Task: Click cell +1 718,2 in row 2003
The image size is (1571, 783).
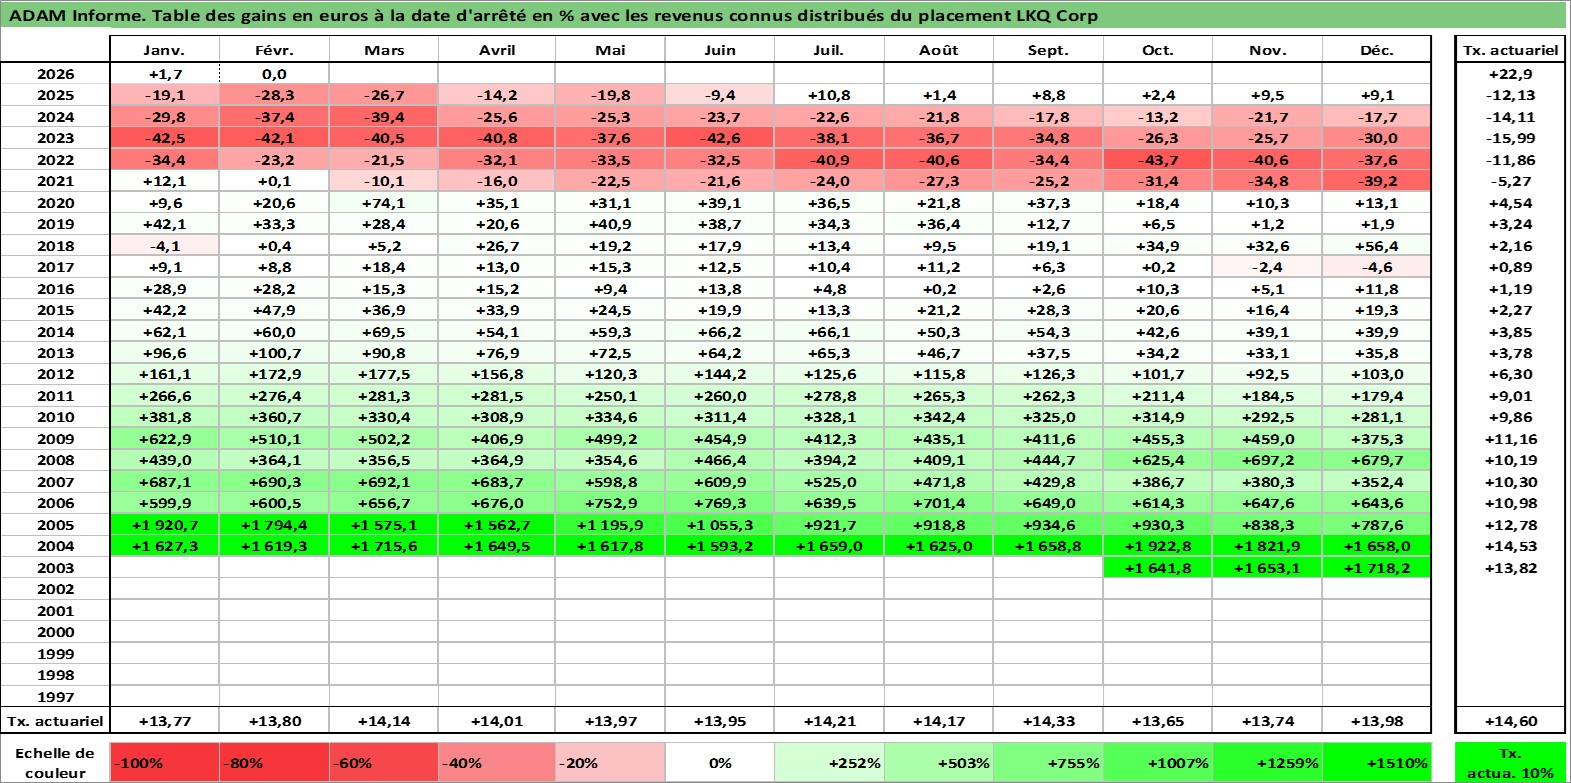Action: (1377, 568)
